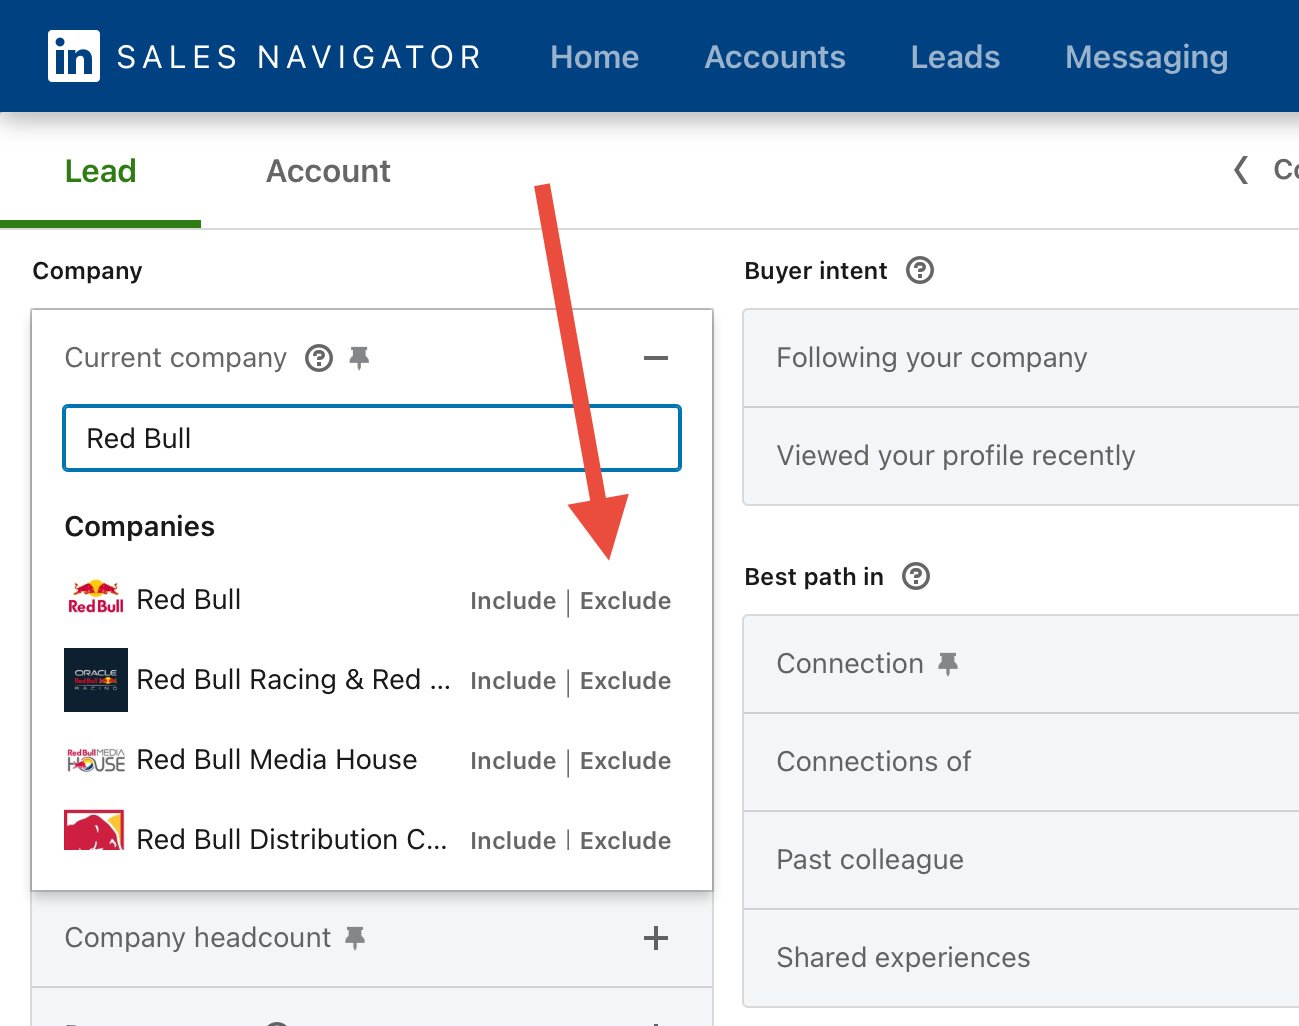Collapse the Current company filter

point(655,358)
